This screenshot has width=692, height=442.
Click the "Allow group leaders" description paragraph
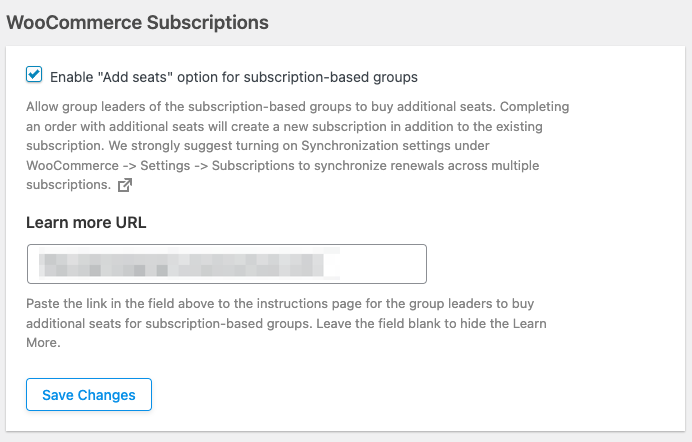click(x=300, y=104)
